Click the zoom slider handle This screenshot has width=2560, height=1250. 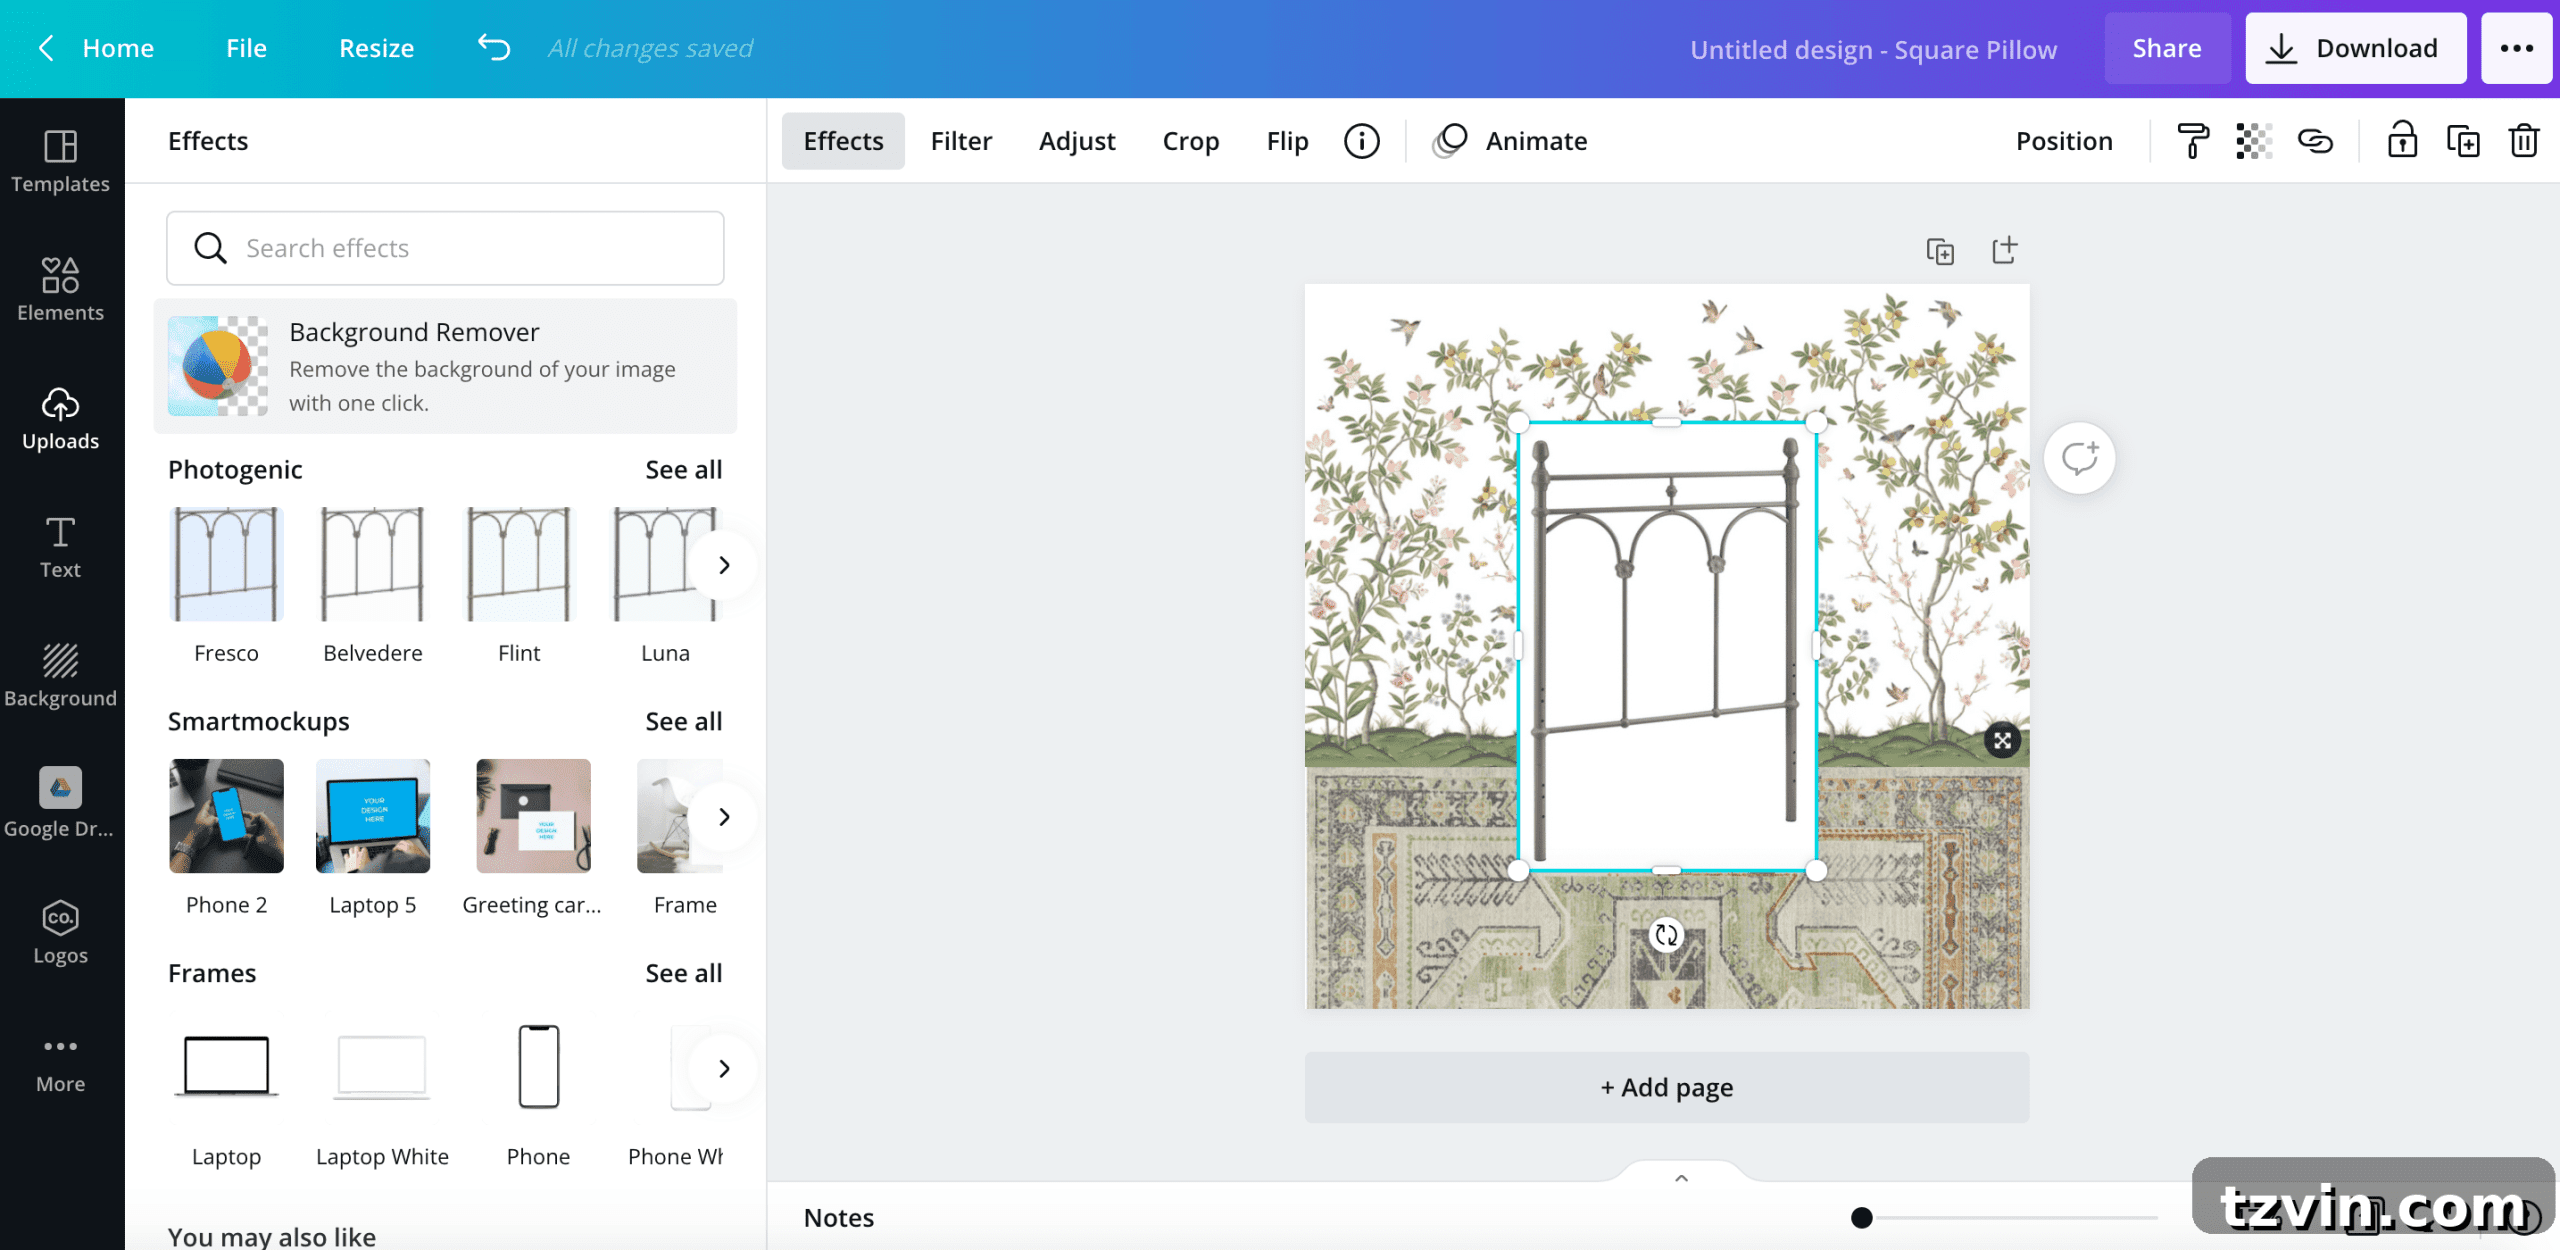click(x=1861, y=1218)
